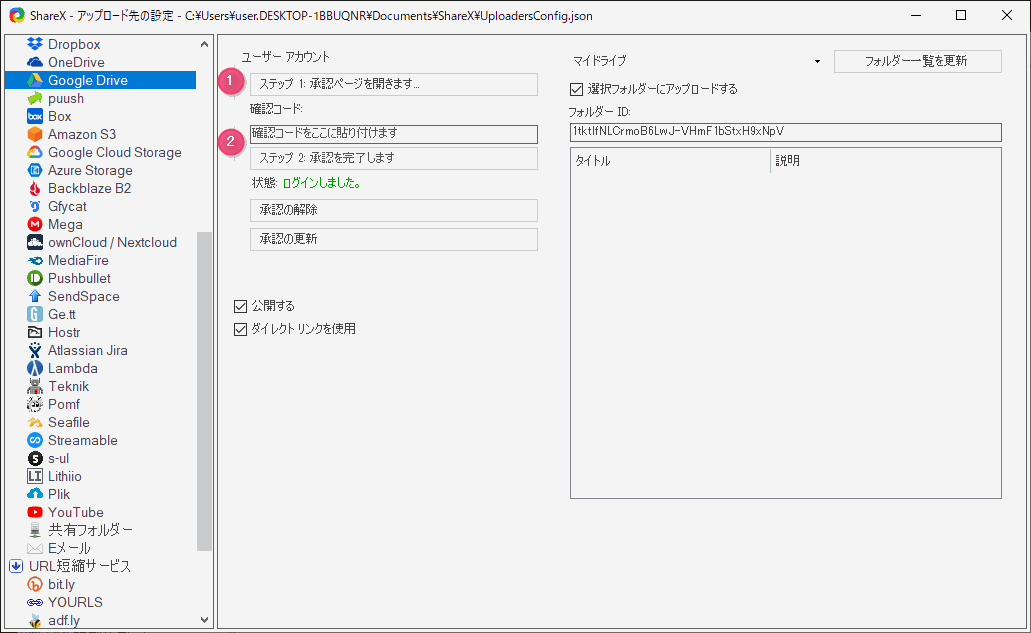
Task: Select the adf.ly list entry
Action: [63, 621]
